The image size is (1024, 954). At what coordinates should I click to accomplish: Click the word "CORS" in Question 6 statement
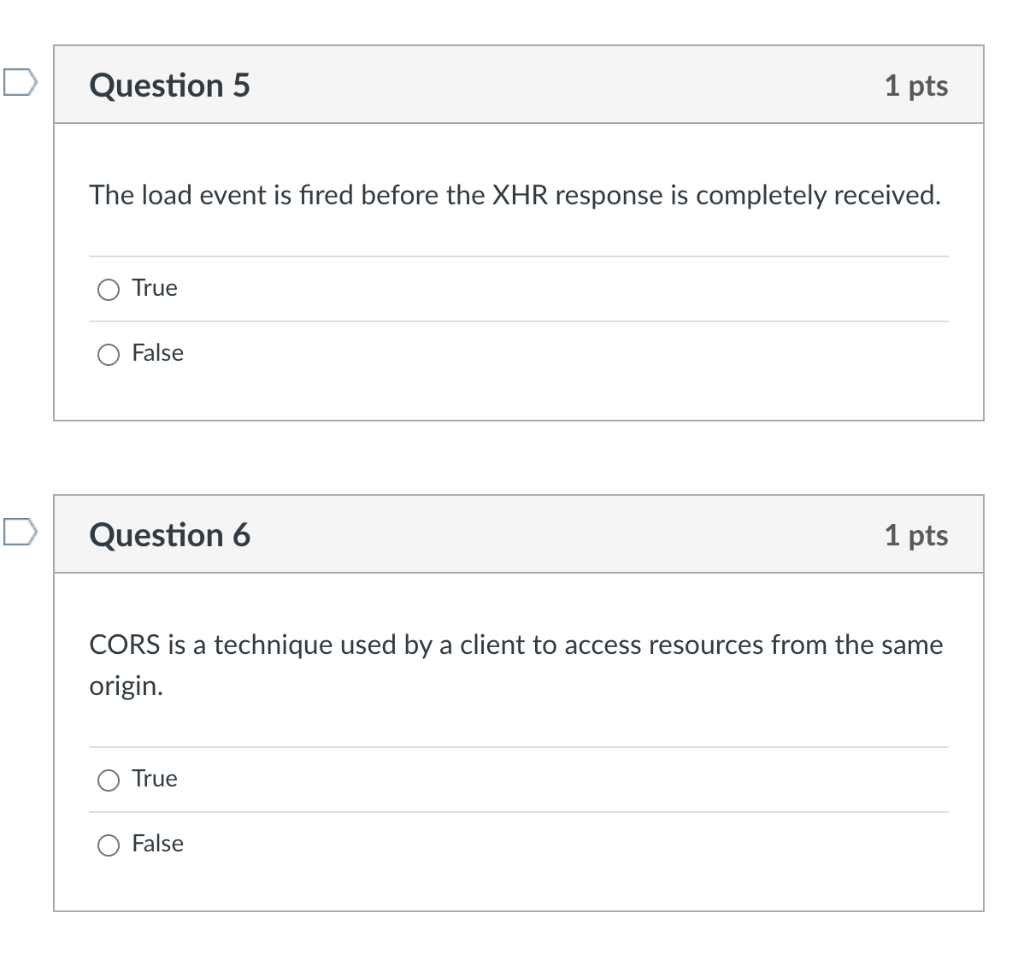pyautogui.click(x=125, y=645)
